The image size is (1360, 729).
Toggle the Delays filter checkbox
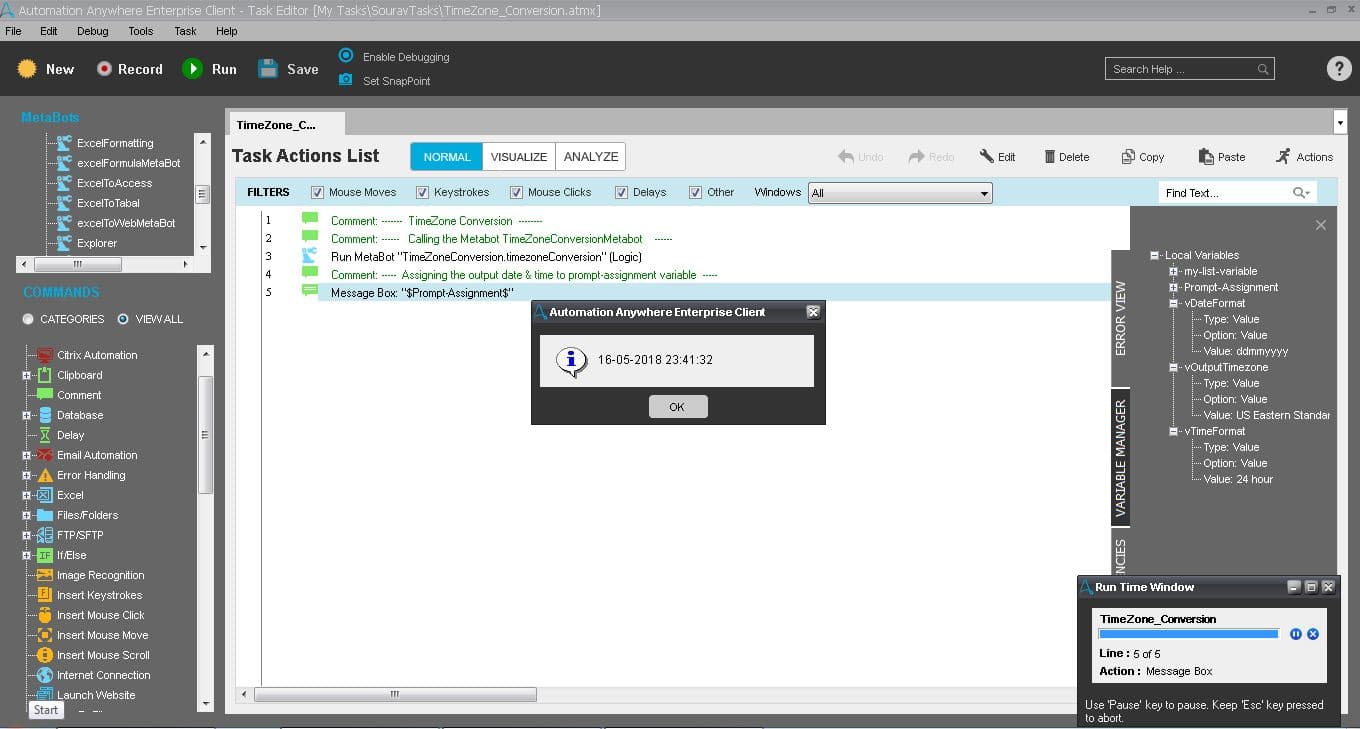[x=621, y=192]
